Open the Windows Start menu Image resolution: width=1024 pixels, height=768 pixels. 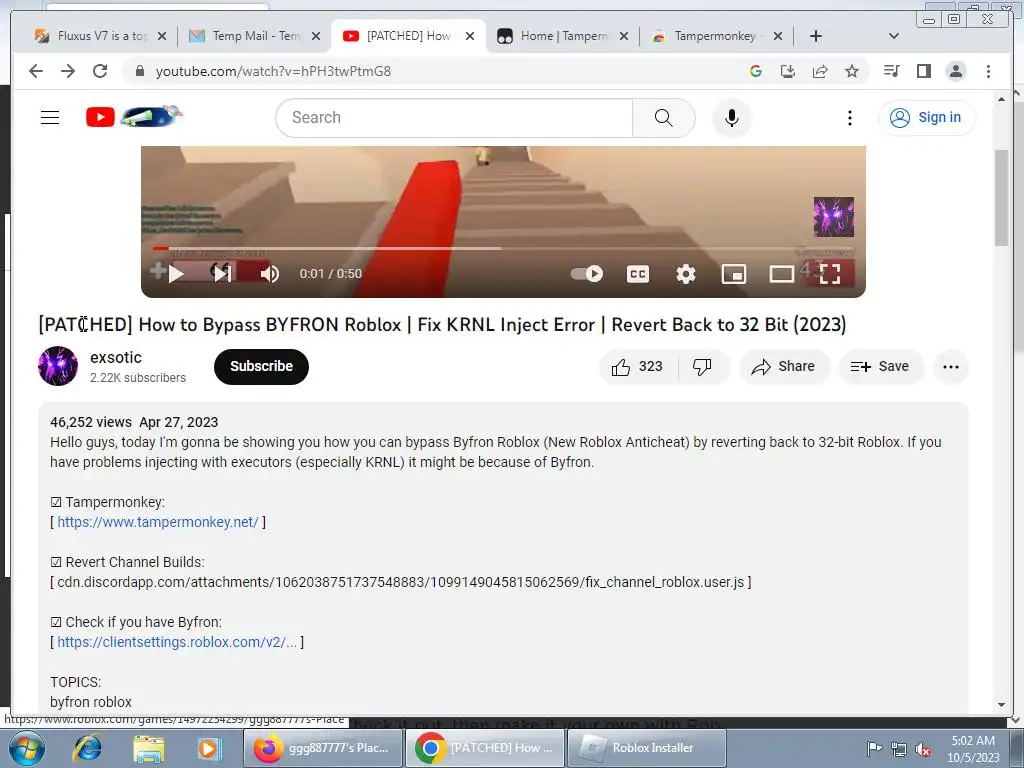click(25, 748)
